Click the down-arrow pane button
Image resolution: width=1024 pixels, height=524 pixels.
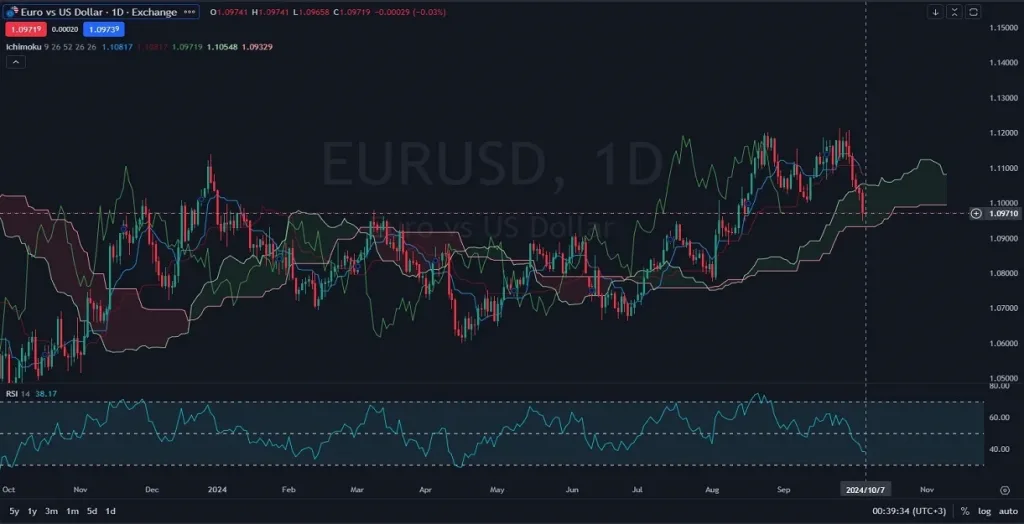(x=935, y=12)
